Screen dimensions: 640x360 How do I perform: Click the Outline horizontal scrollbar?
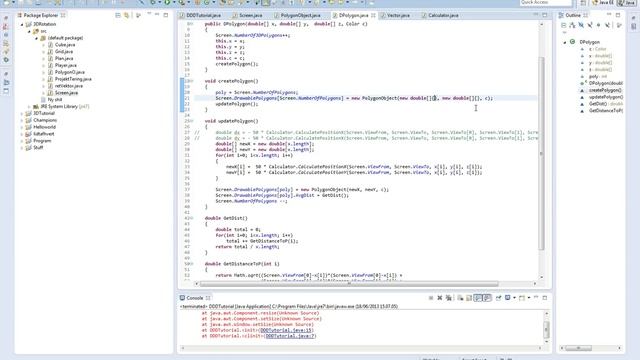tap(578, 348)
